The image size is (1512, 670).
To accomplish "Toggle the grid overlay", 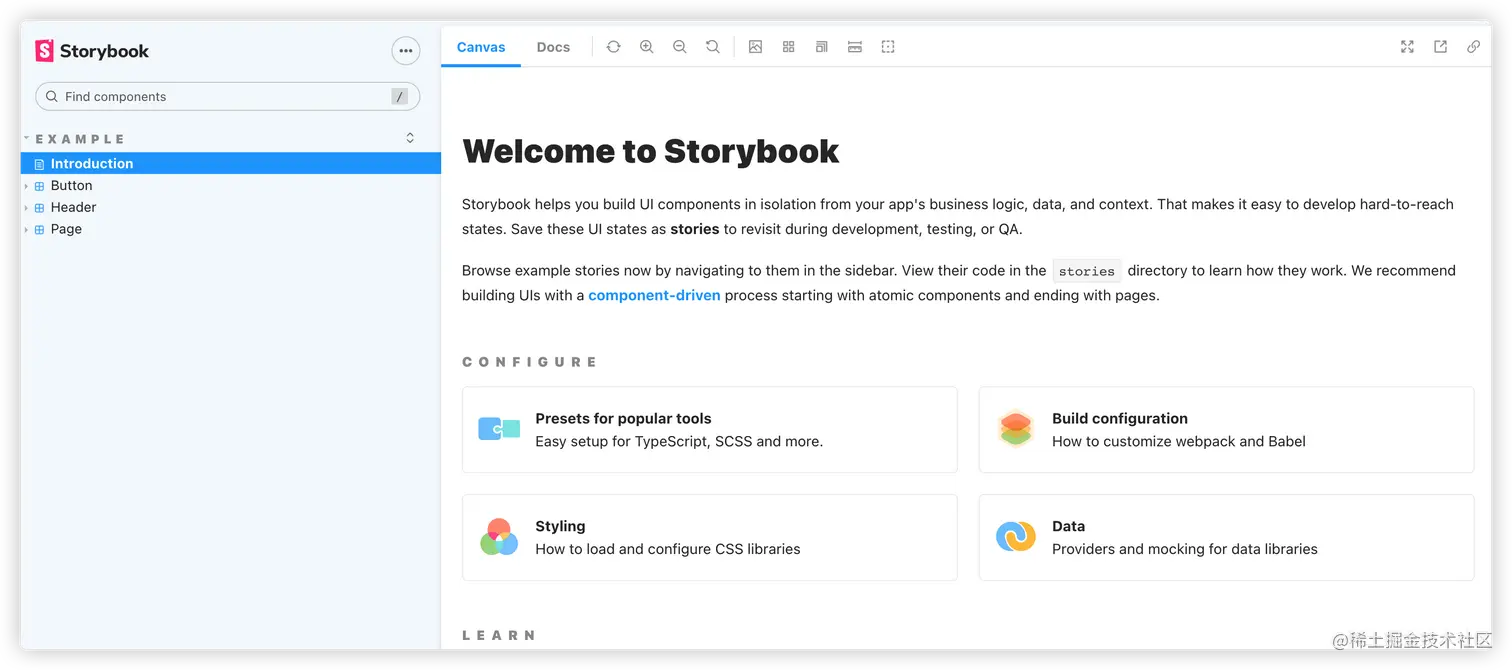I will 789,47.
